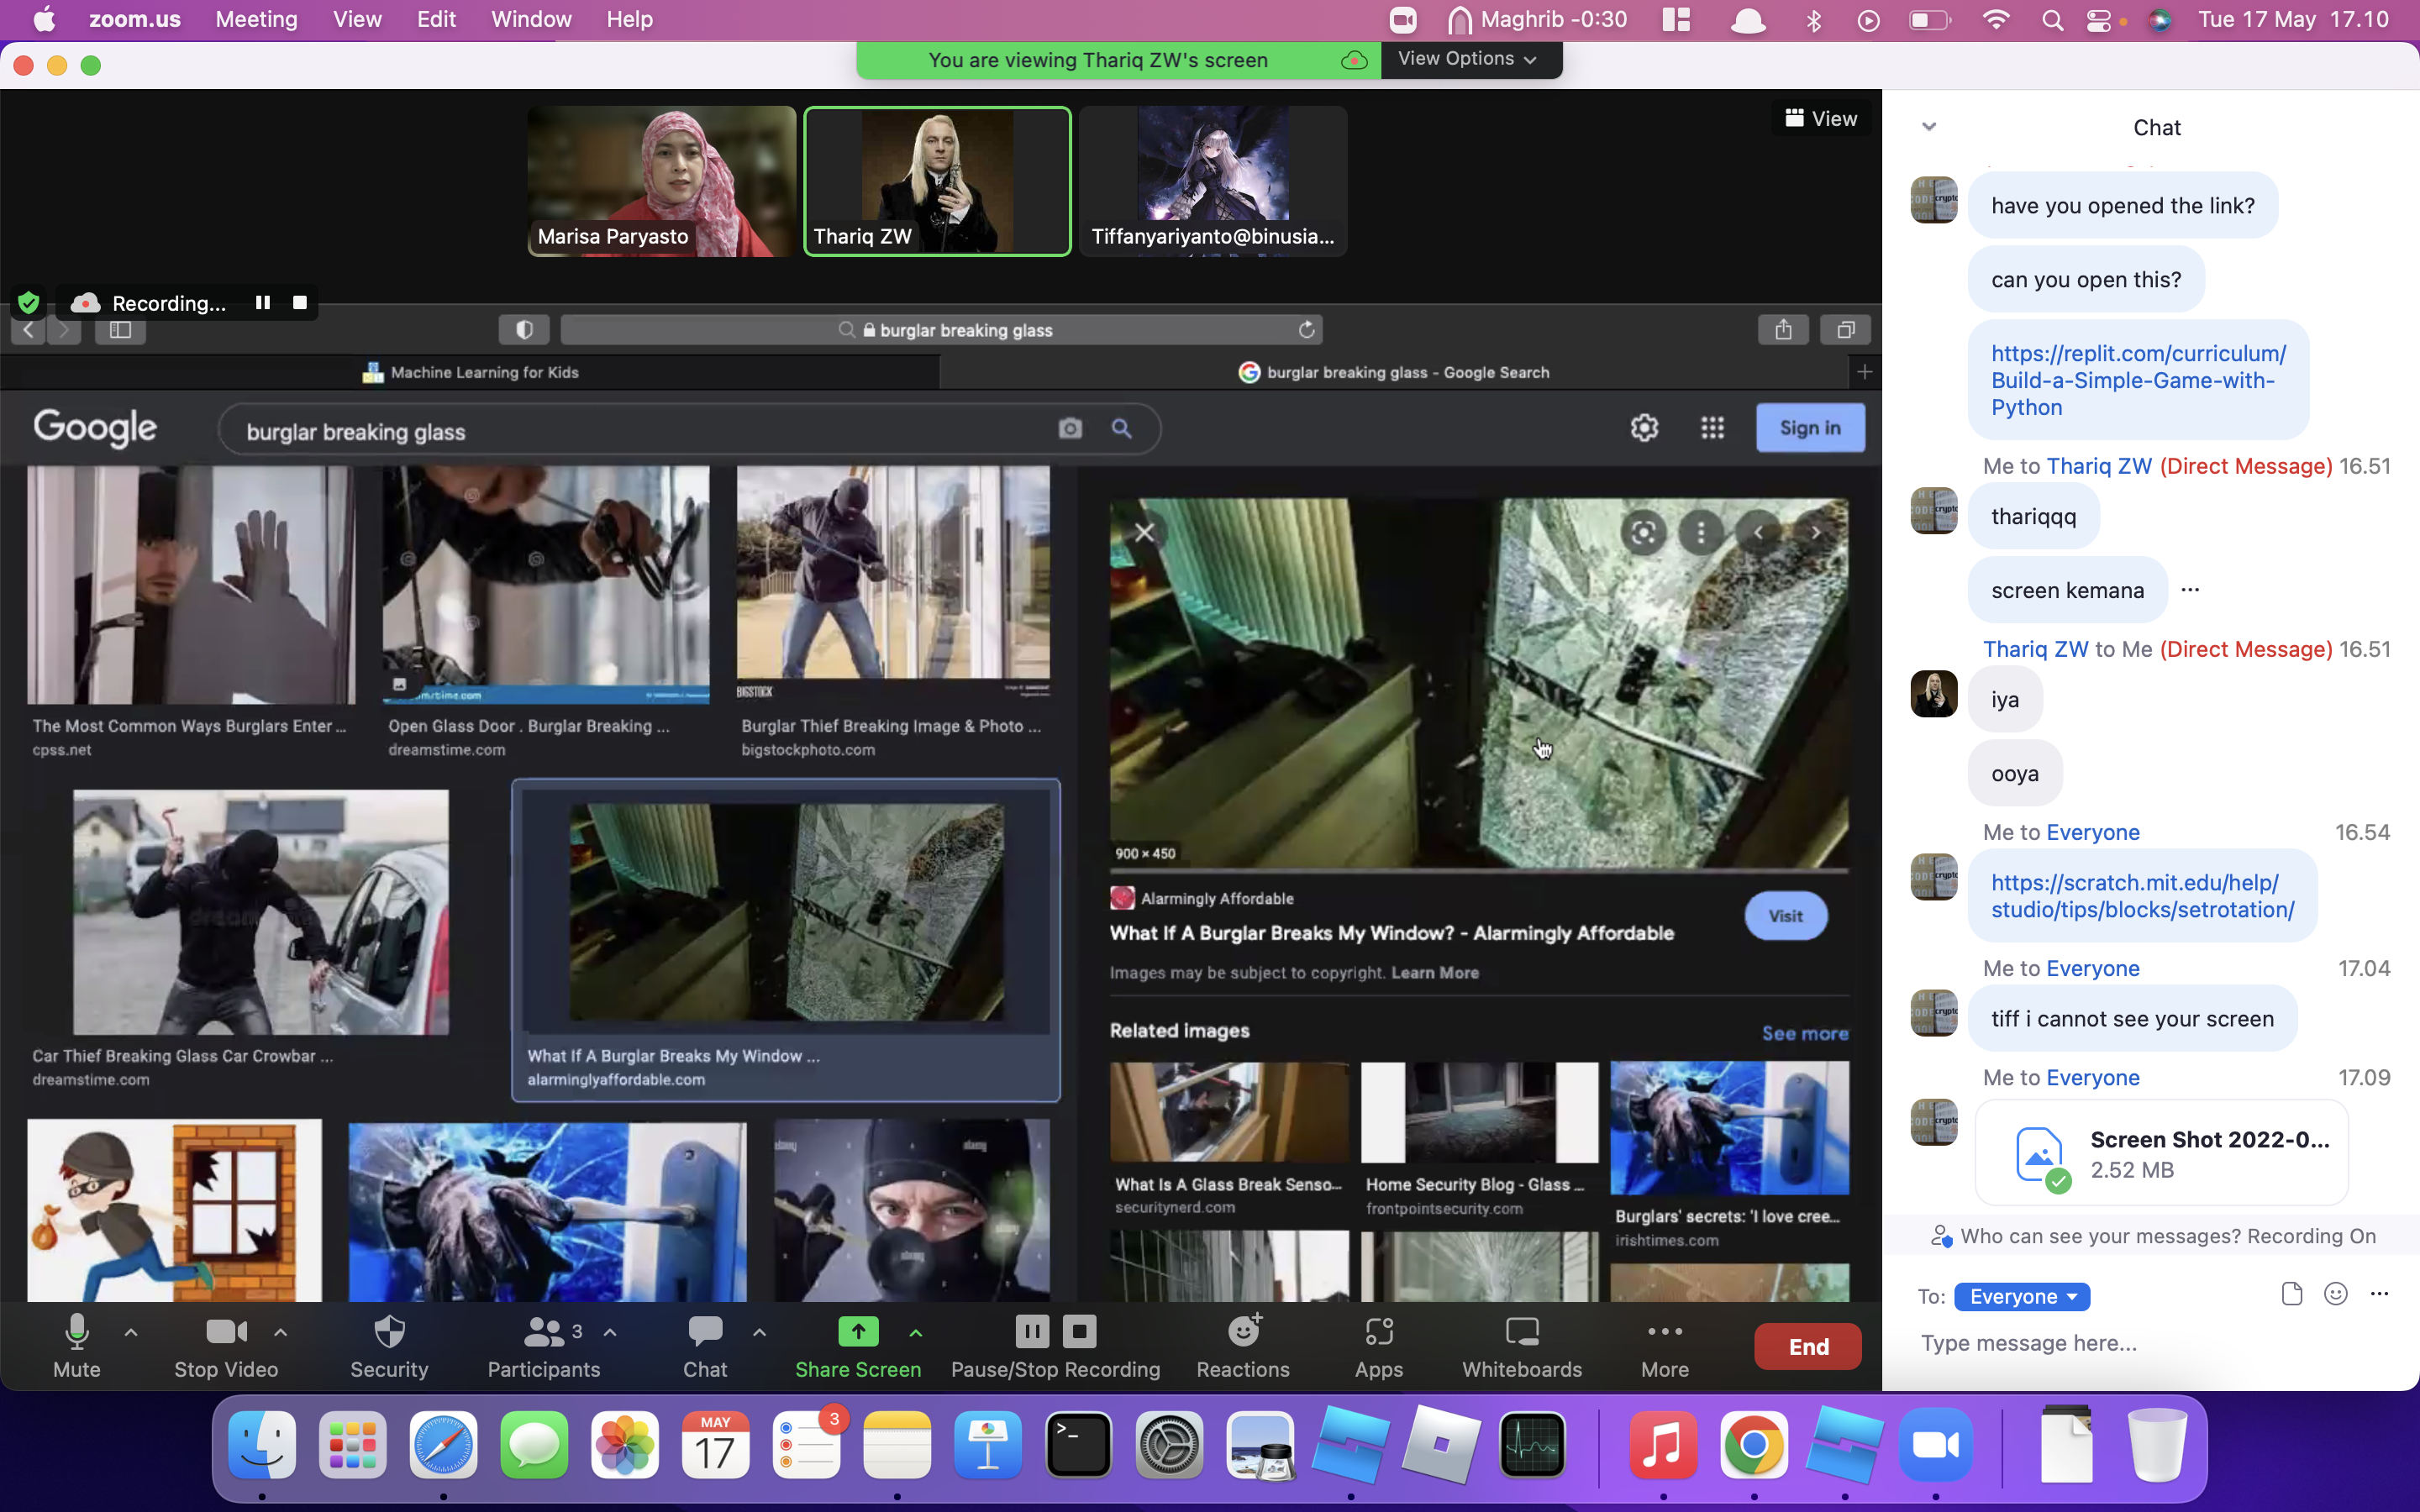Open the scratch.mit.edu setrotation link
Image resolution: width=2420 pixels, height=1512 pixels.
tap(2142, 896)
